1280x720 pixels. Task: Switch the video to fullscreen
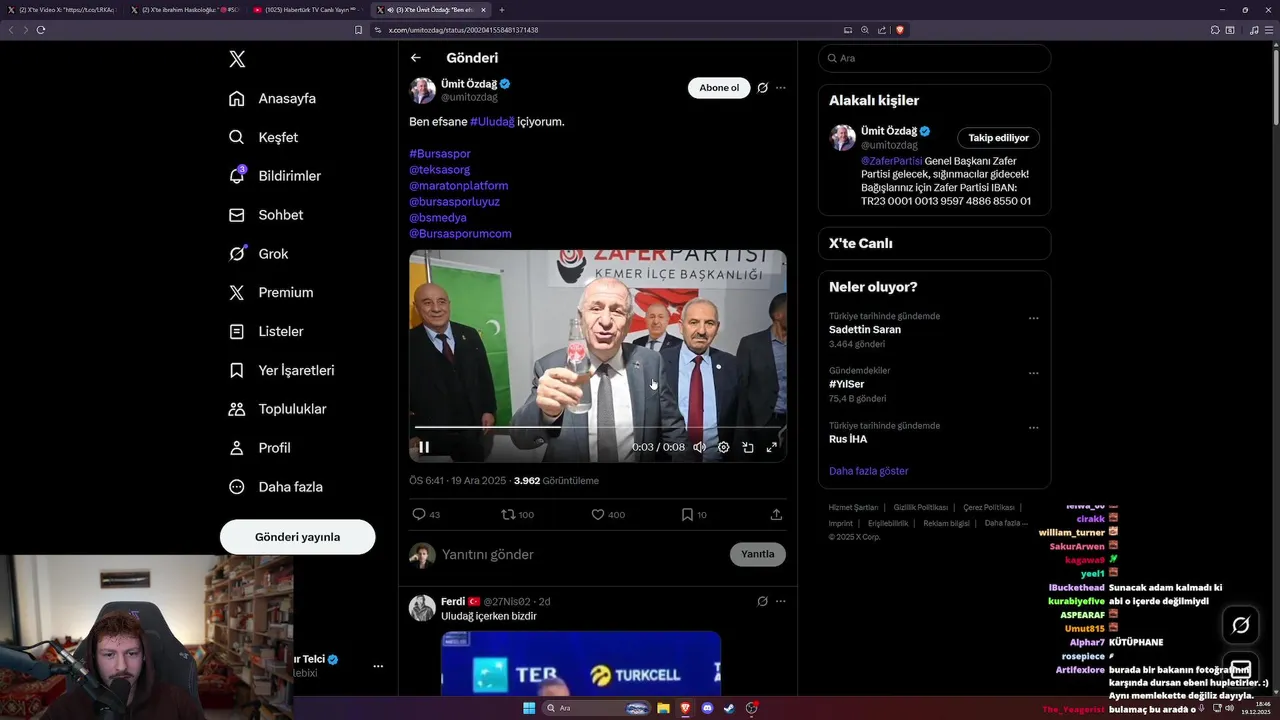[771, 447]
